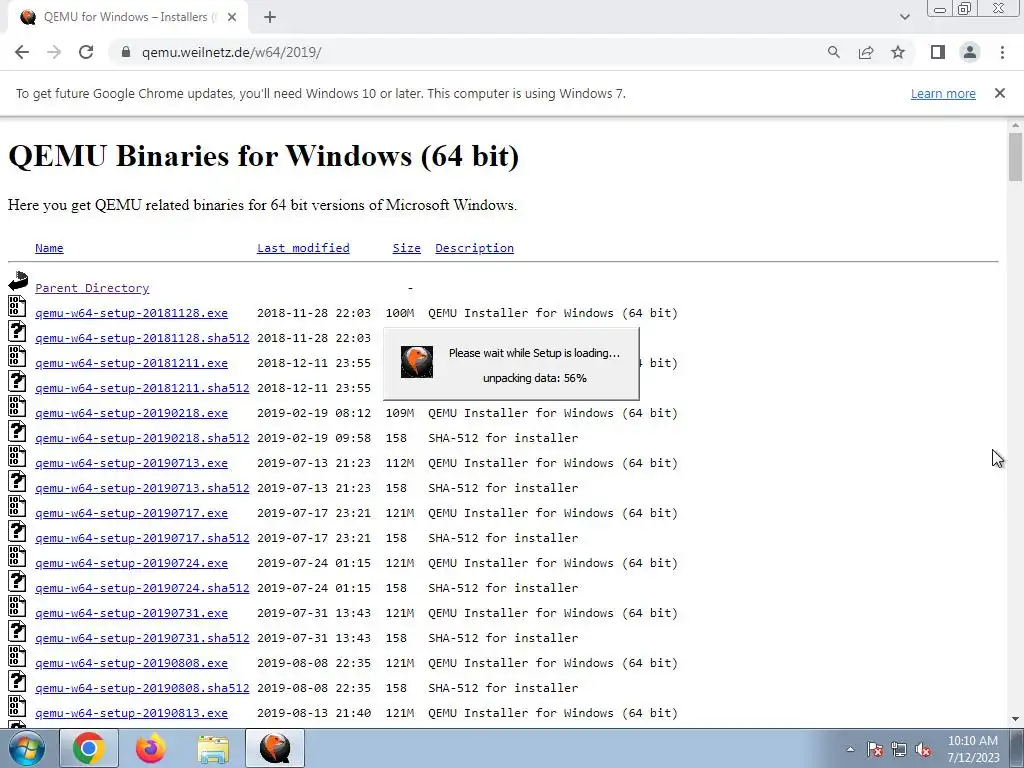Screen dimensions: 1024x768
Task: Download qemu-w64-setup-20190731.exe
Action: [131, 613]
